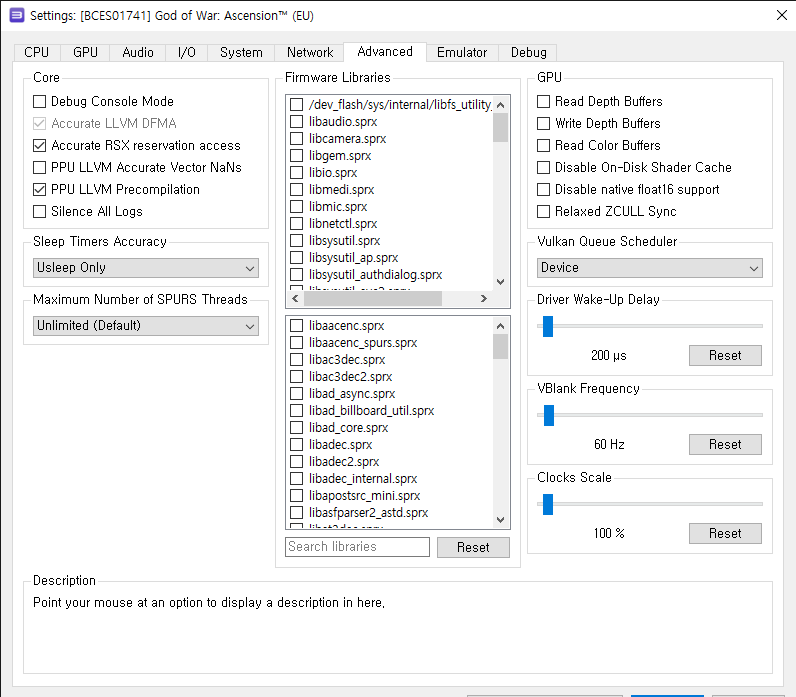Check Disable native float16 support
The image size is (796, 697).
coord(544,189)
